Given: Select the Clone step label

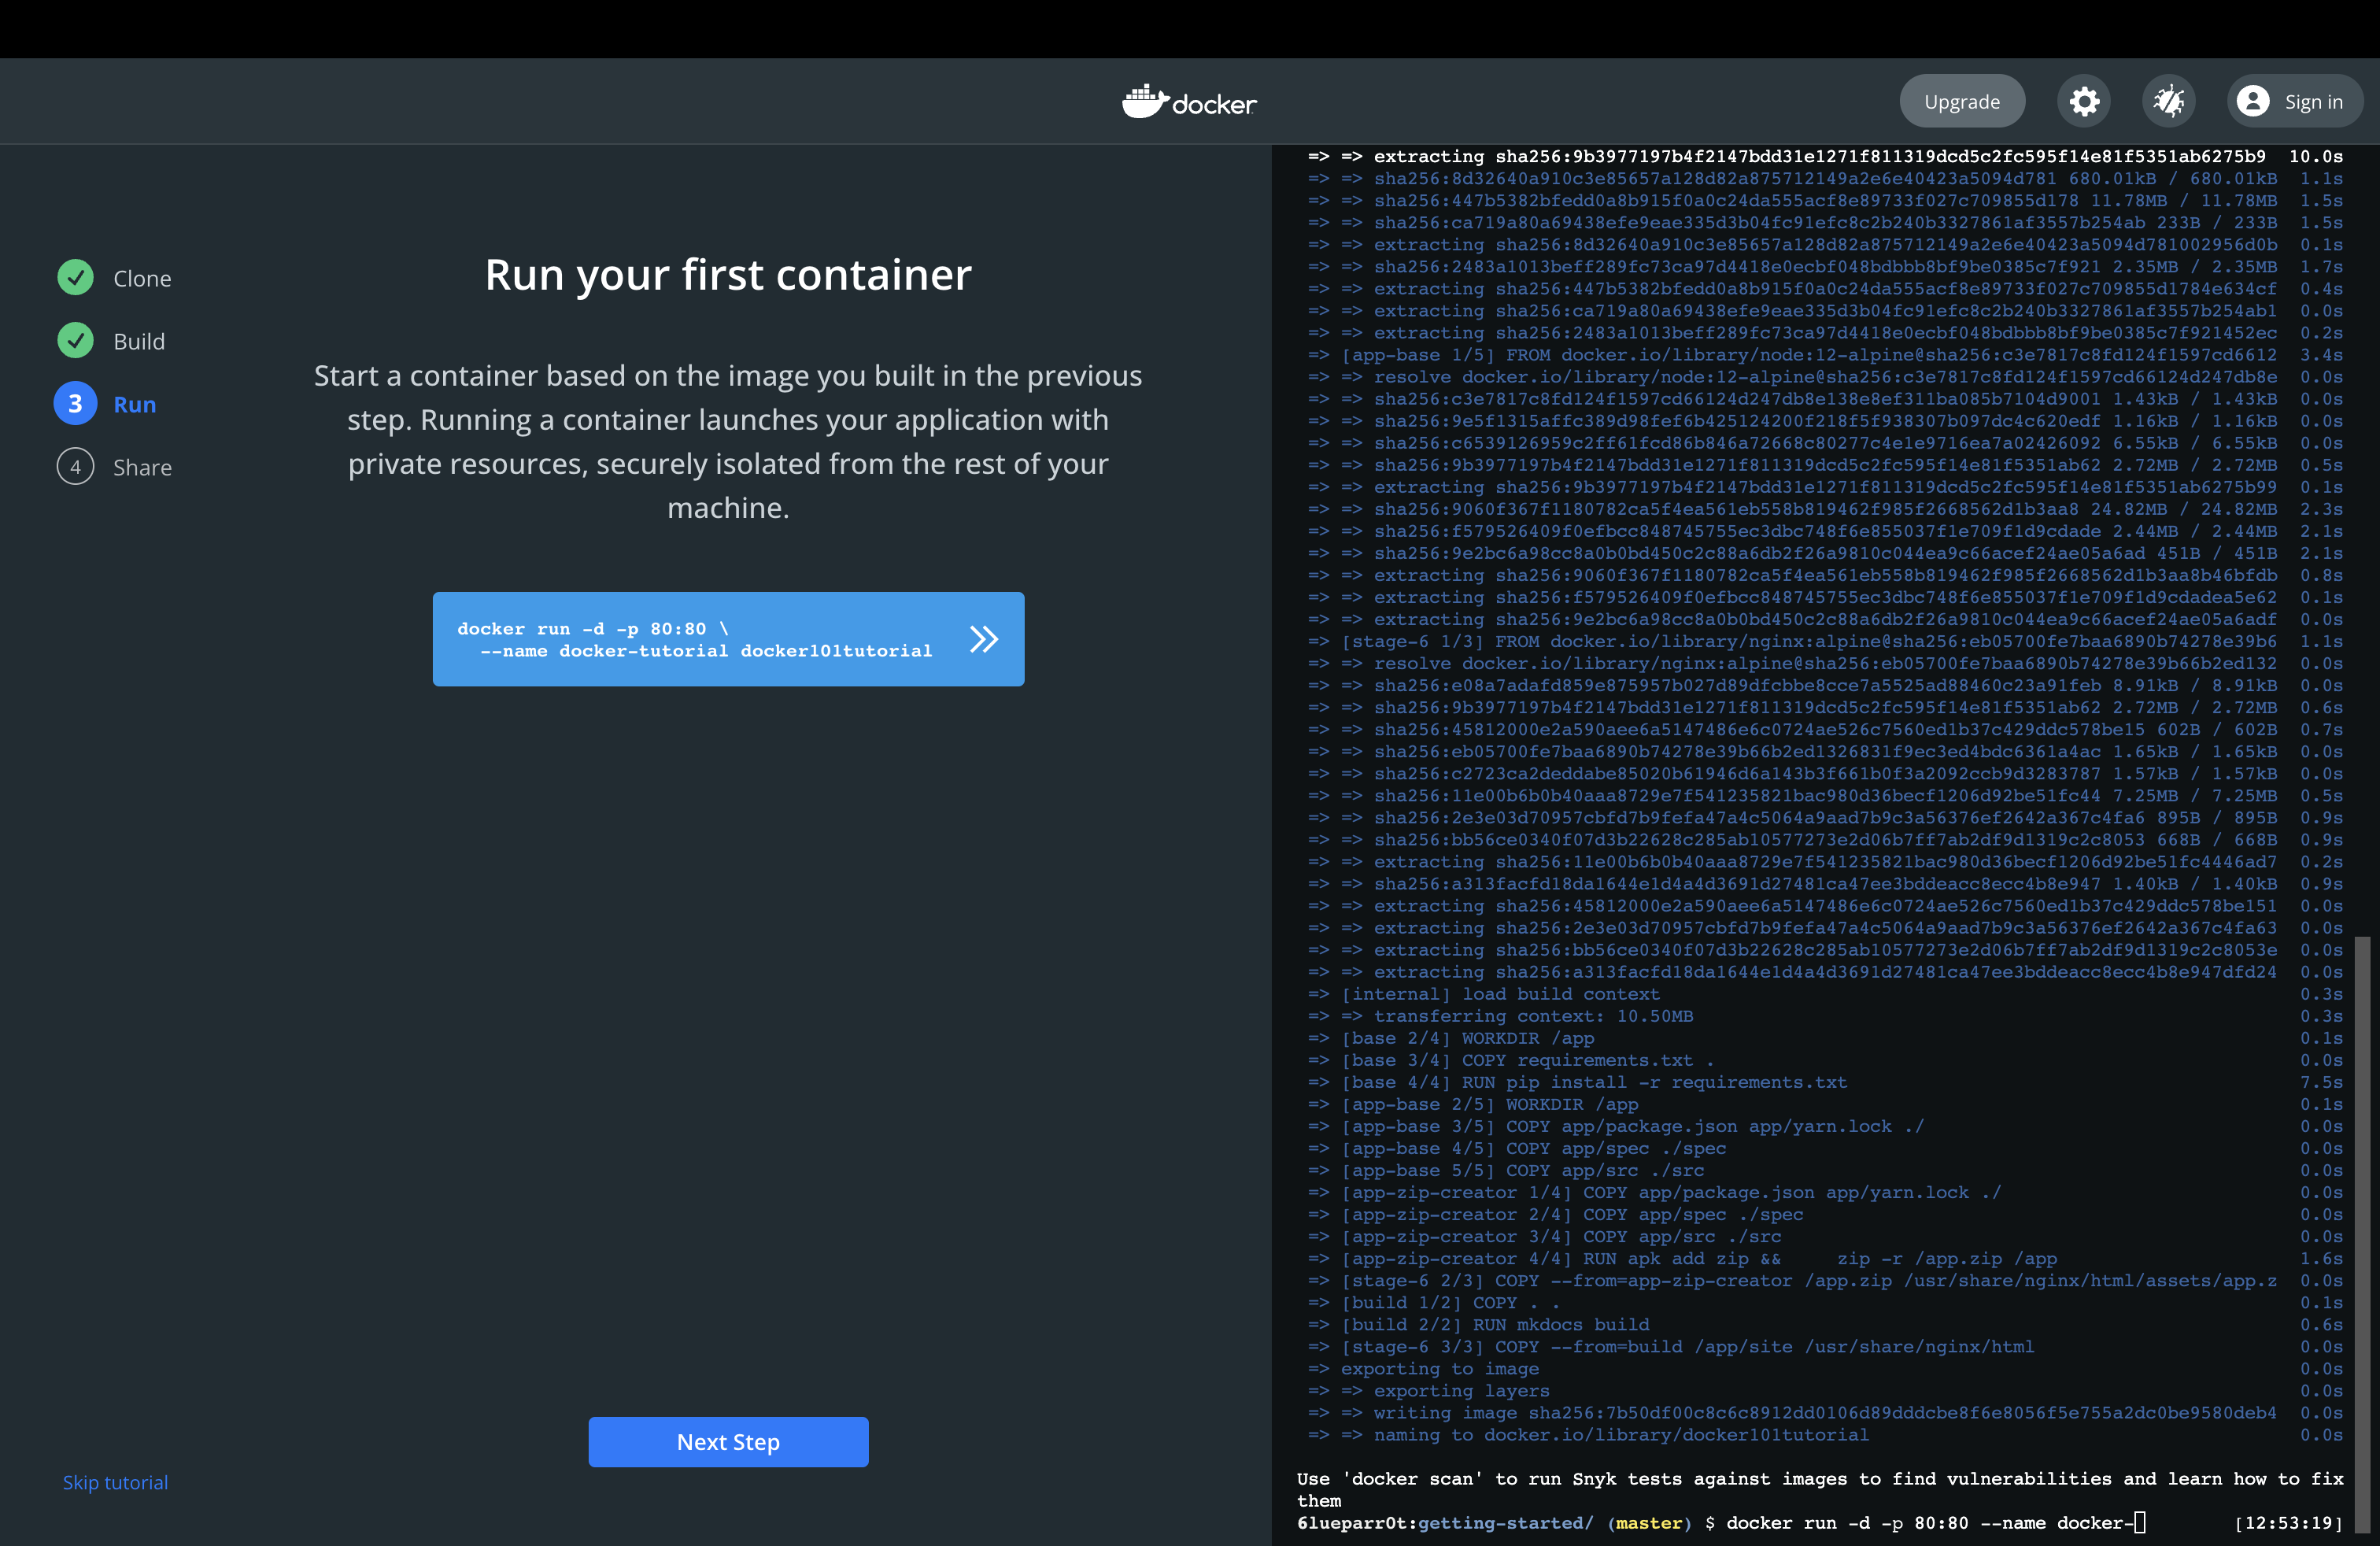Looking at the screenshot, I should coord(142,278).
